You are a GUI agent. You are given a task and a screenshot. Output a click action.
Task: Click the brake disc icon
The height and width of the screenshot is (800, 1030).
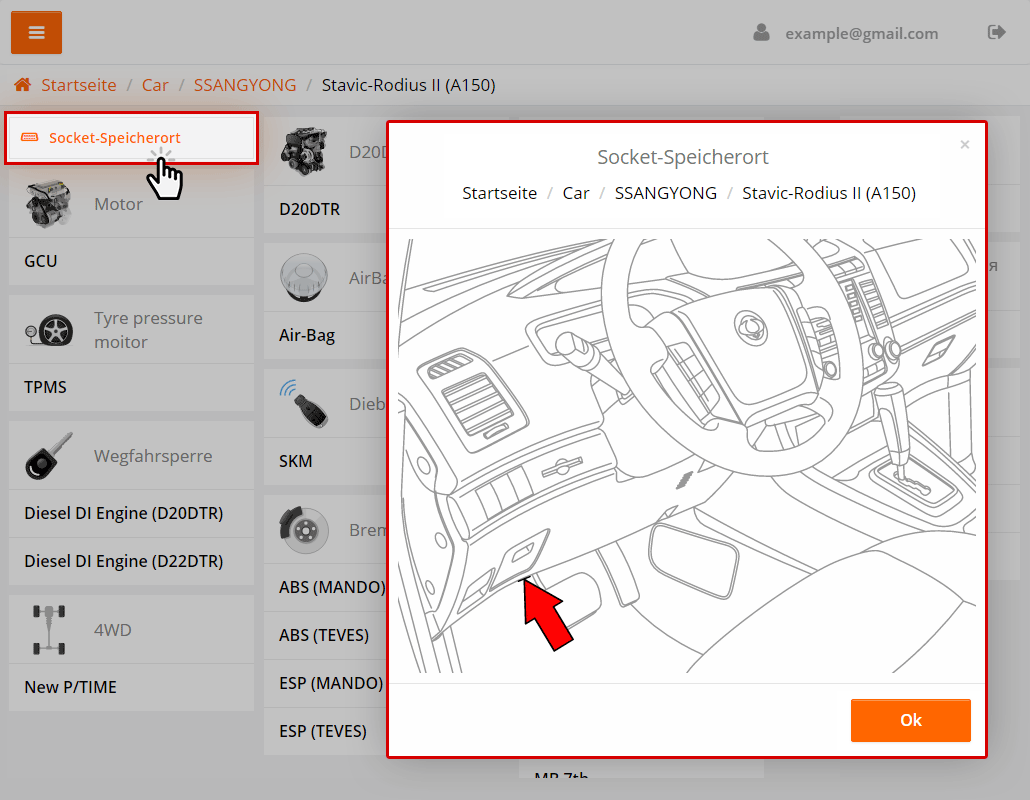(x=303, y=530)
